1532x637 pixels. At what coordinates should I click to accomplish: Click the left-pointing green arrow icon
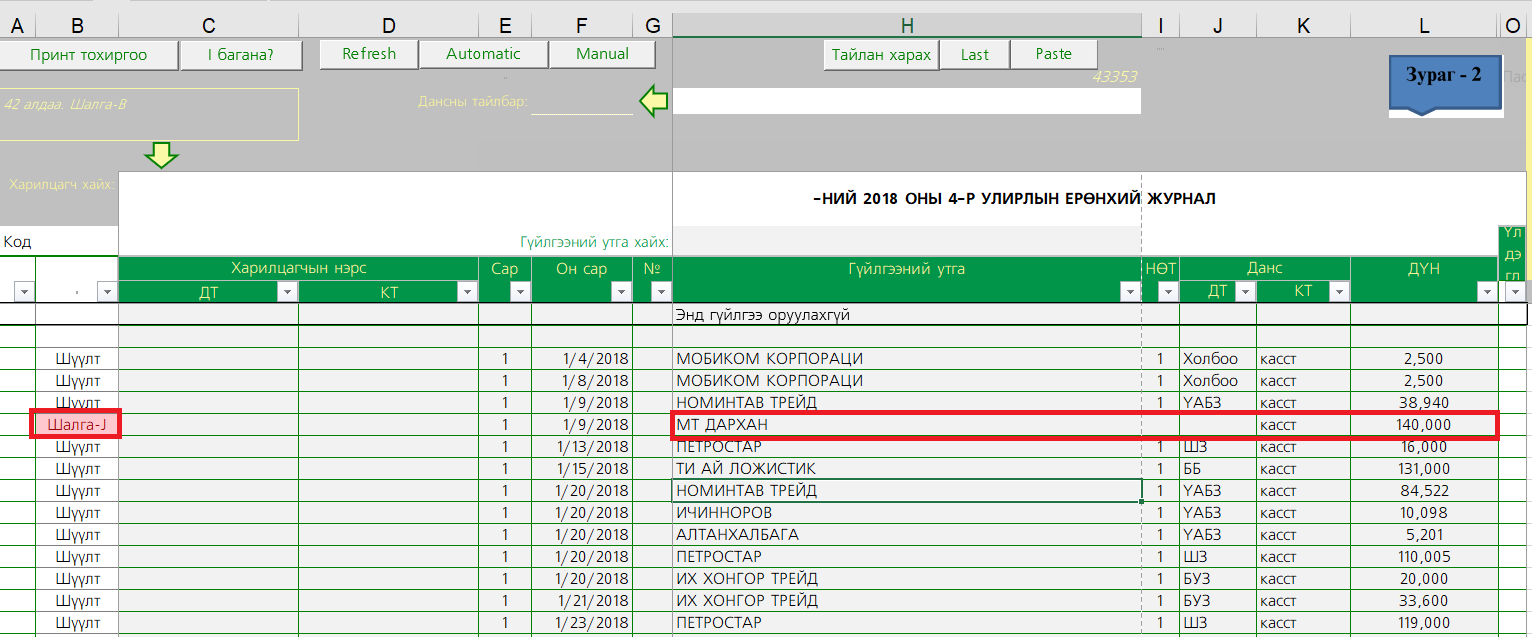pos(654,101)
